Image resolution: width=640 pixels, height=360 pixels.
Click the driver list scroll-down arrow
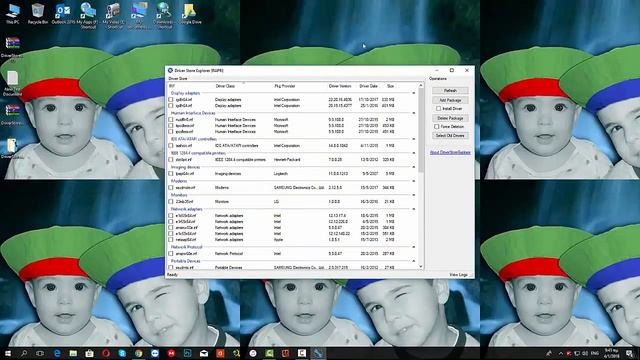click(421, 267)
